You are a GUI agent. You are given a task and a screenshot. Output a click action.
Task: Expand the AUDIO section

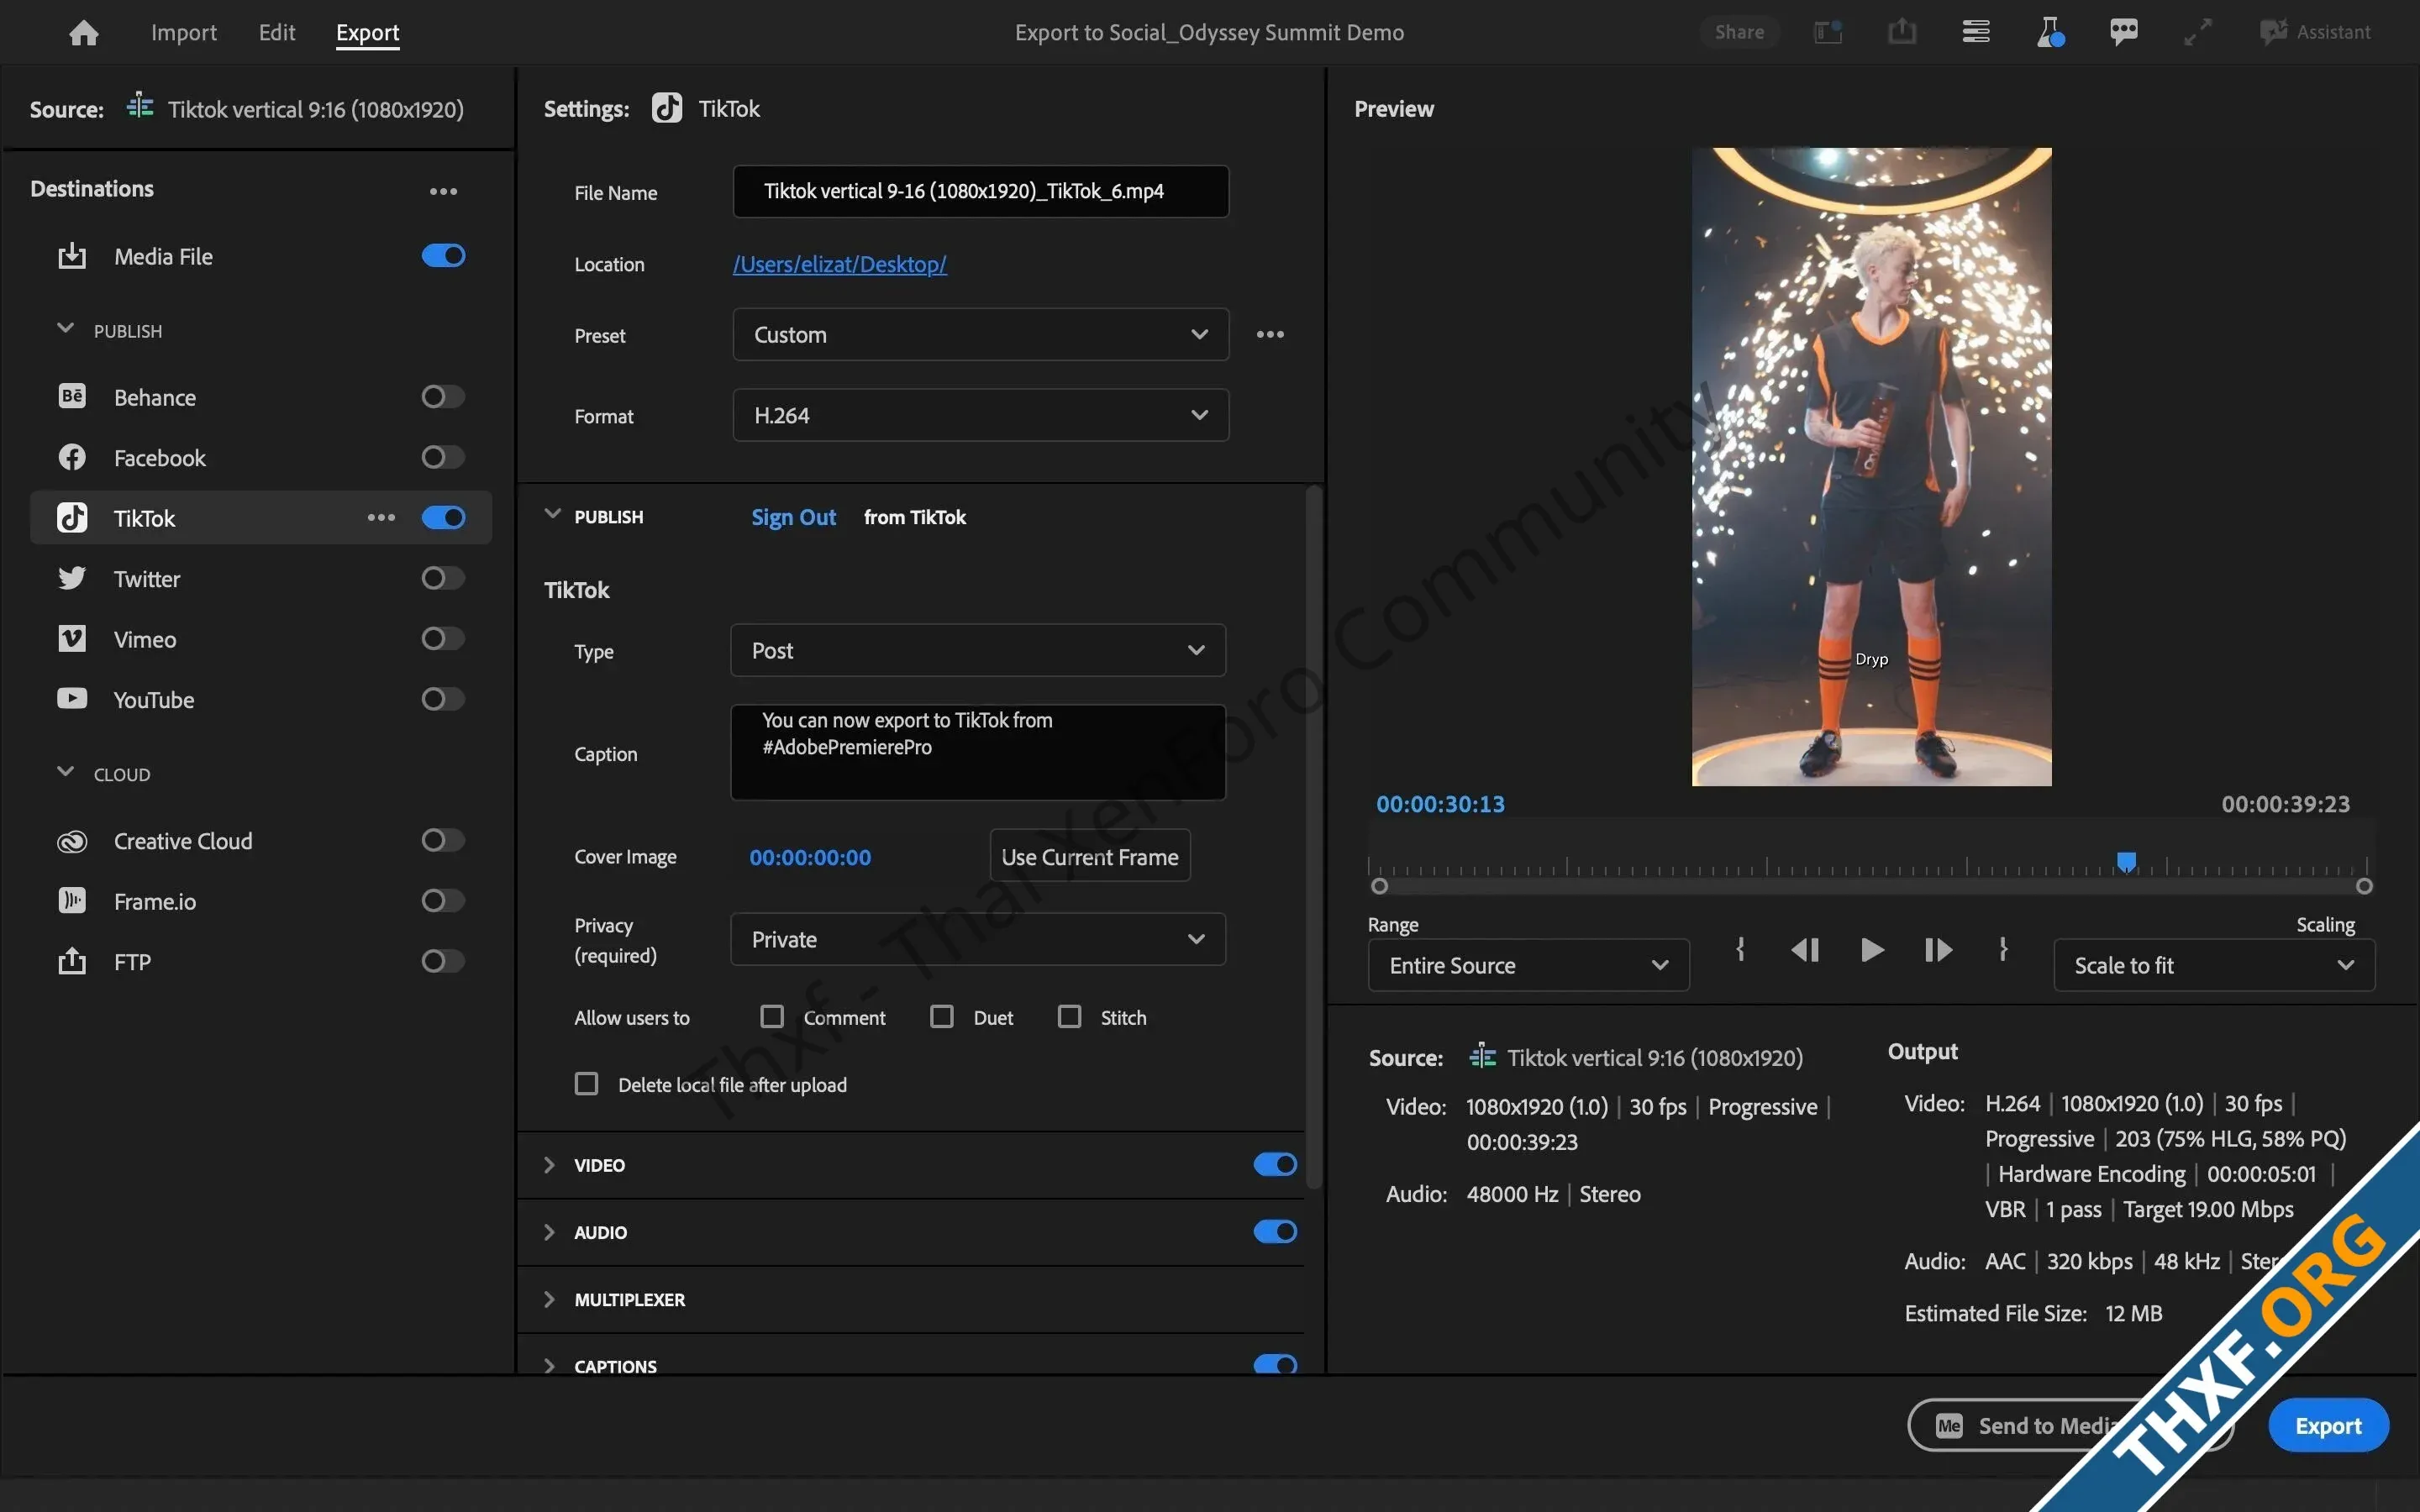point(549,1232)
